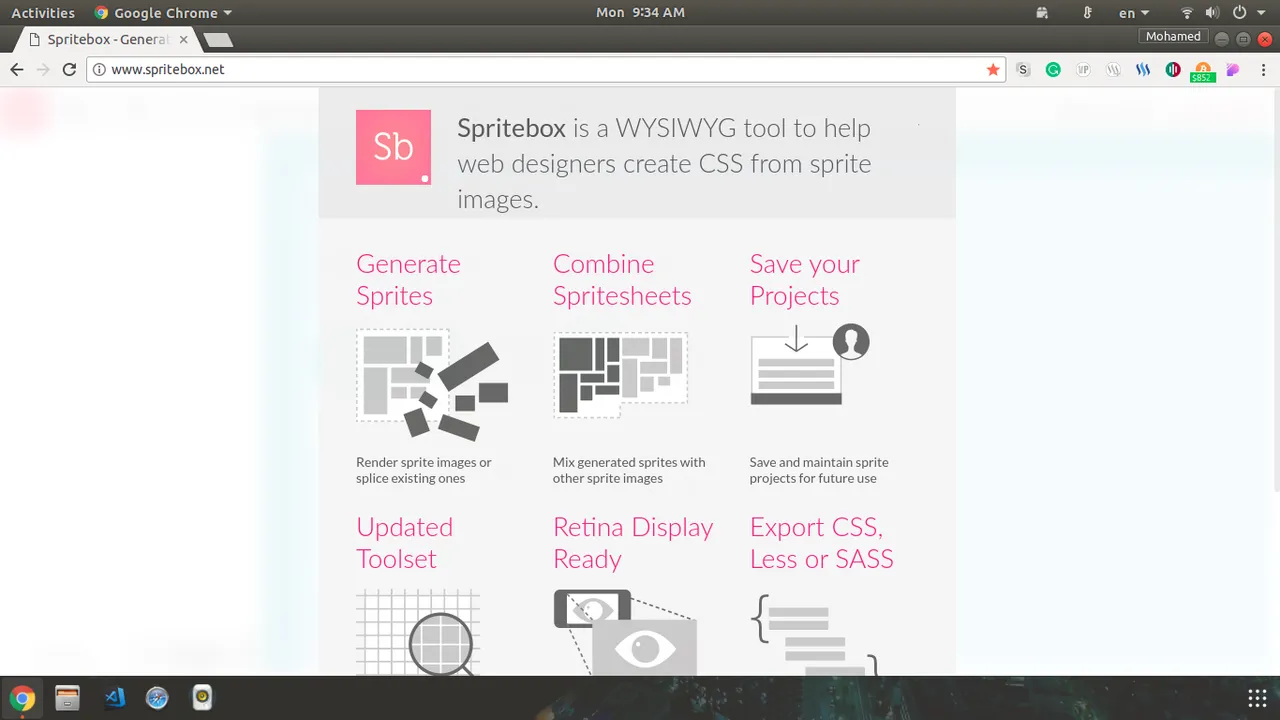Image resolution: width=1280 pixels, height=720 pixels.
Task: Open Chrome three-dot menu
Action: pyautogui.click(x=1263, y=69)
